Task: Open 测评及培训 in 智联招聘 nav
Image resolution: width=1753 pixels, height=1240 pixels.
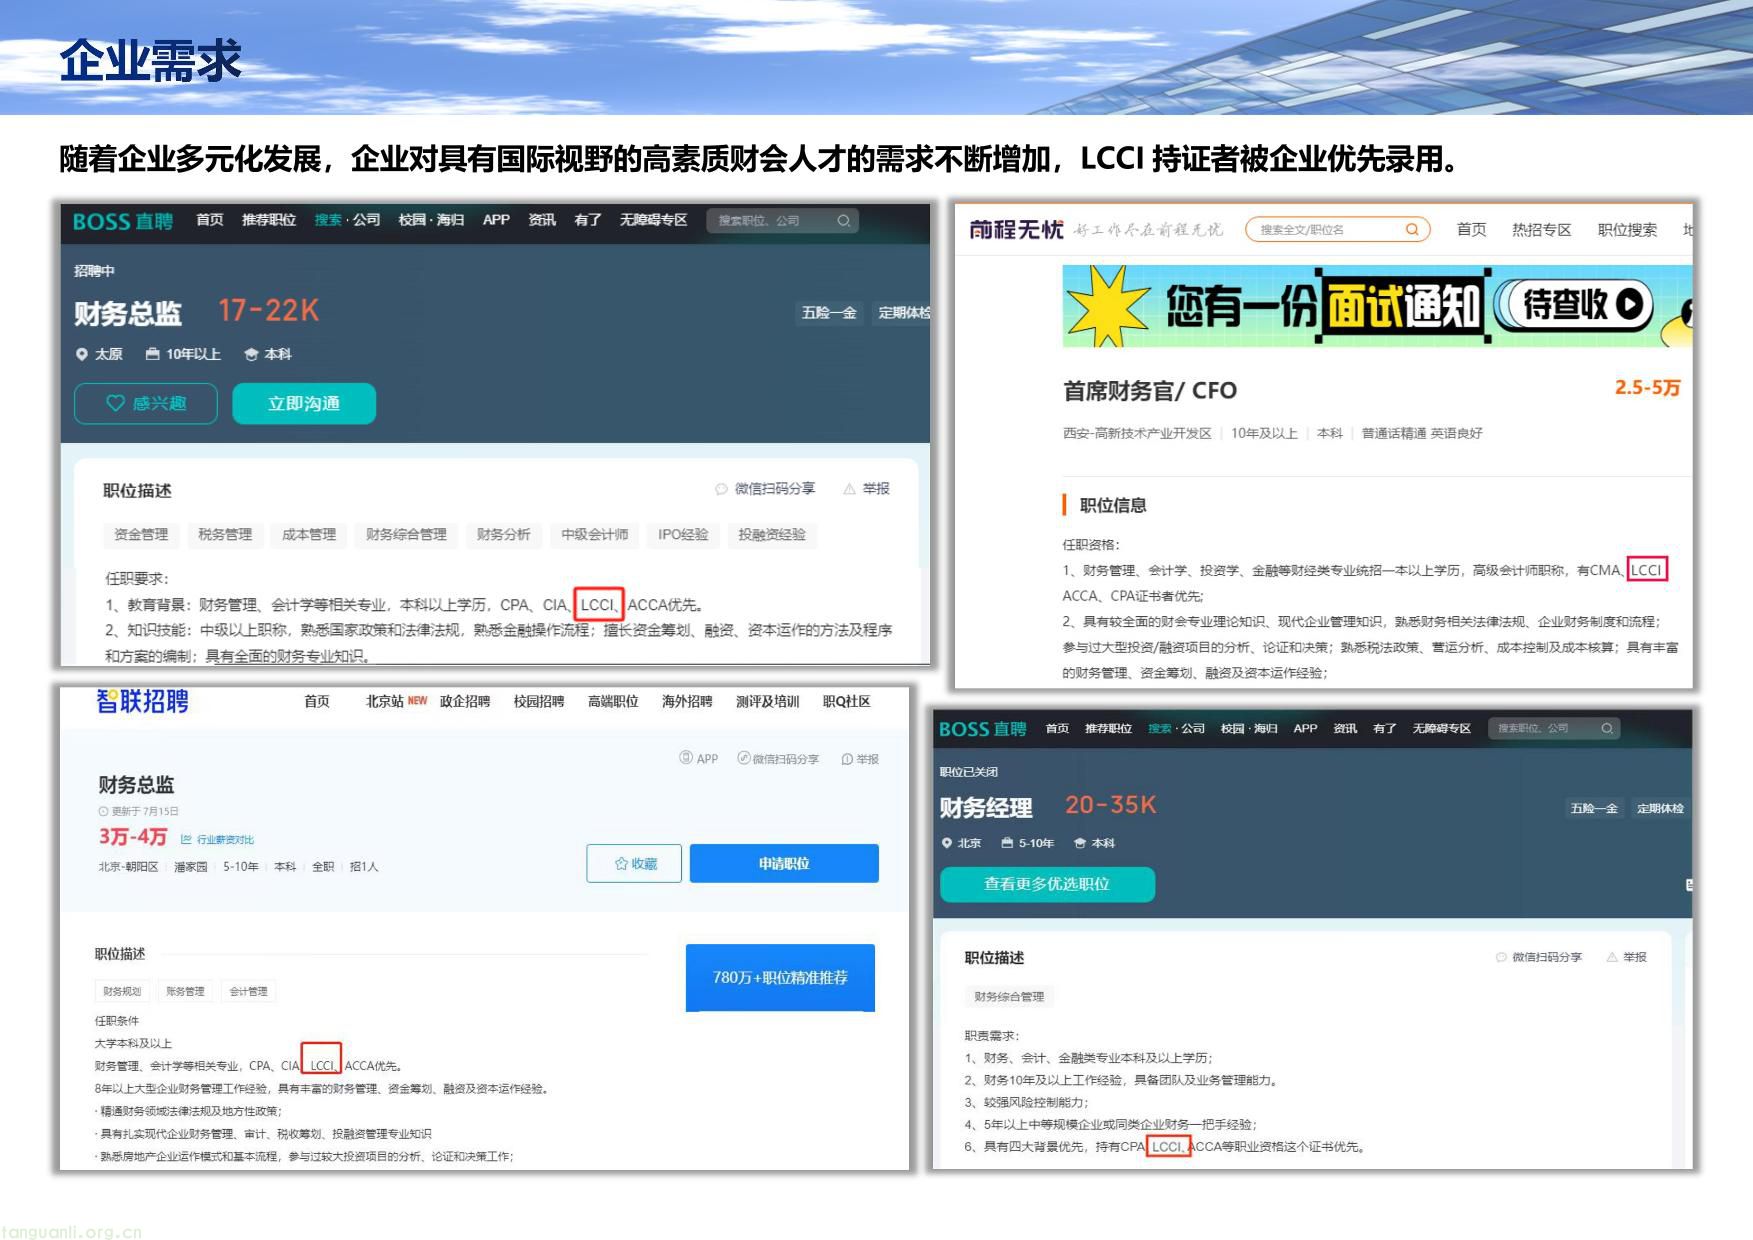Action: point(767,701)
